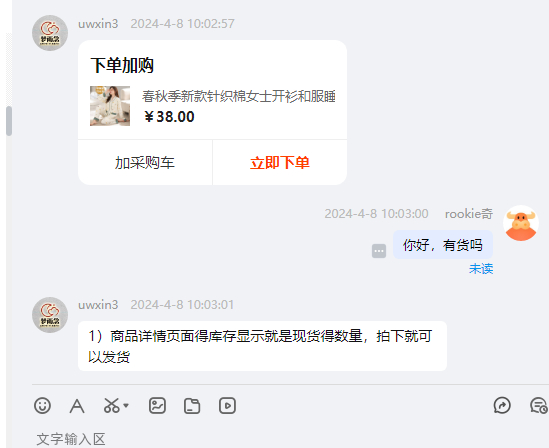Open font formatting (A) options
The height and width of the screenshot is (448, 549).
pyautogui.click(x=77, y=406)
